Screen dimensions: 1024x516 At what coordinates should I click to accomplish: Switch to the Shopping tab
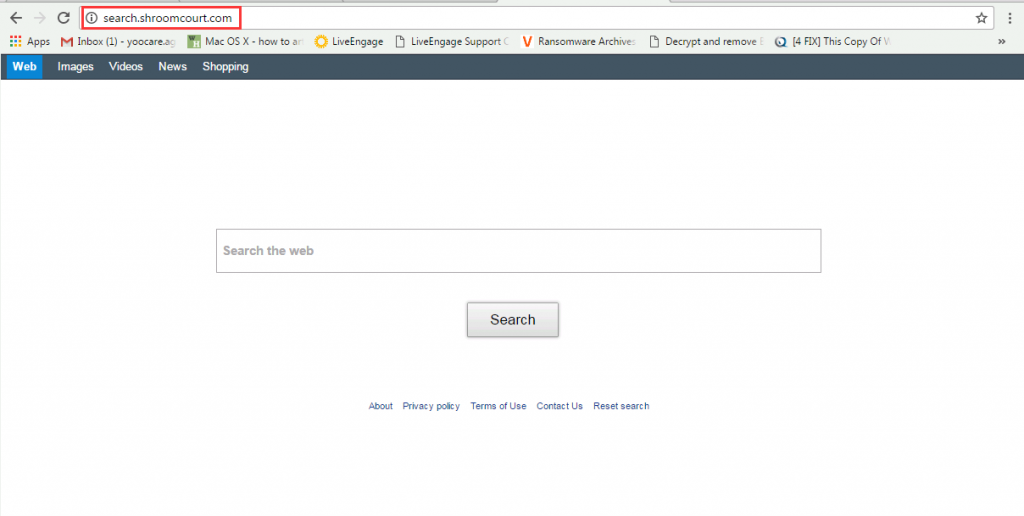click(225, 67)
